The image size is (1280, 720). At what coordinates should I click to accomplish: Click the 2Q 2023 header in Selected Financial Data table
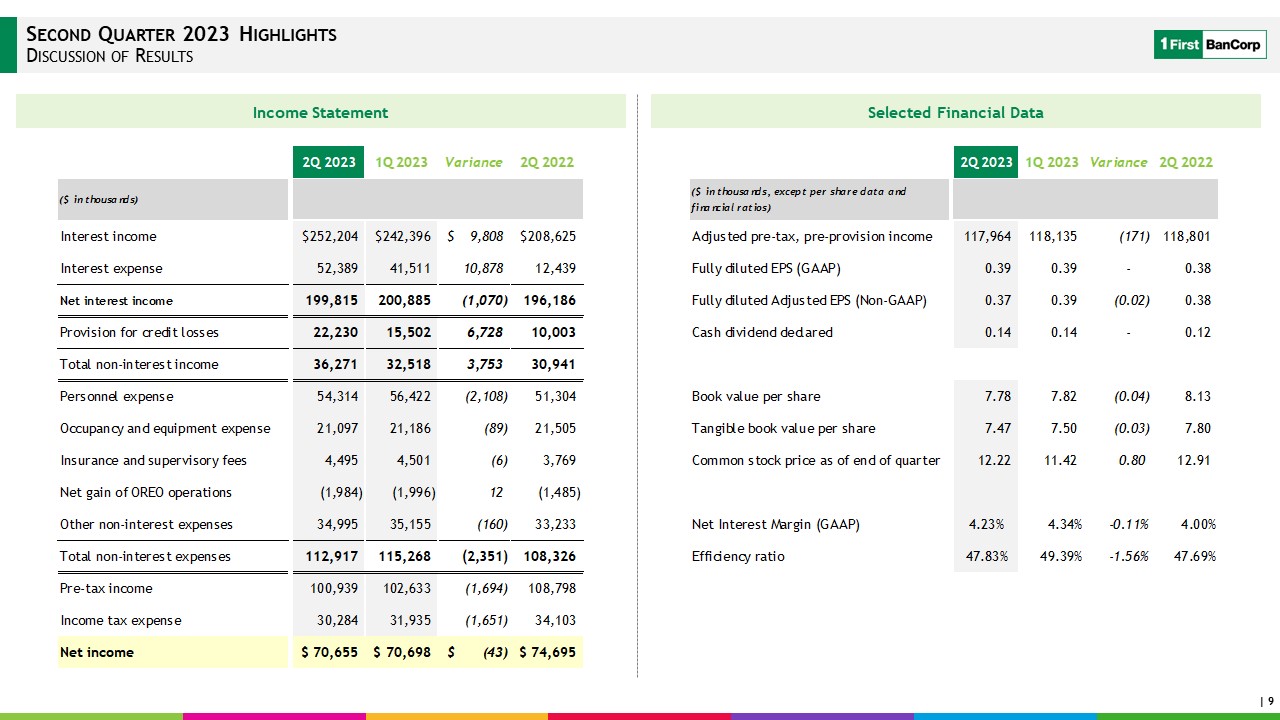tap(985, 162)
